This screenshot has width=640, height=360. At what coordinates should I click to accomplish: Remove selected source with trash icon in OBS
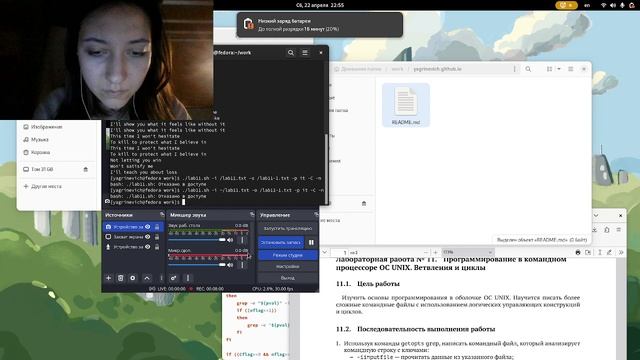pos(120,278)
